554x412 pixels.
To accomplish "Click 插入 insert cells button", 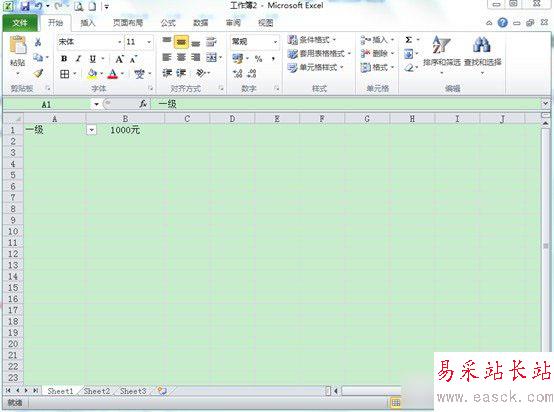I will [377, 40].
